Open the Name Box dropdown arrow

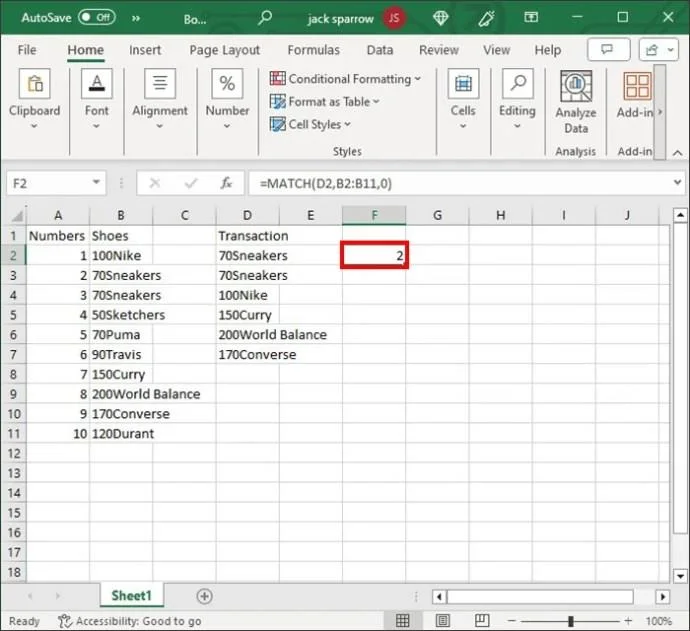pyautogui.click(x=96, y=182)
